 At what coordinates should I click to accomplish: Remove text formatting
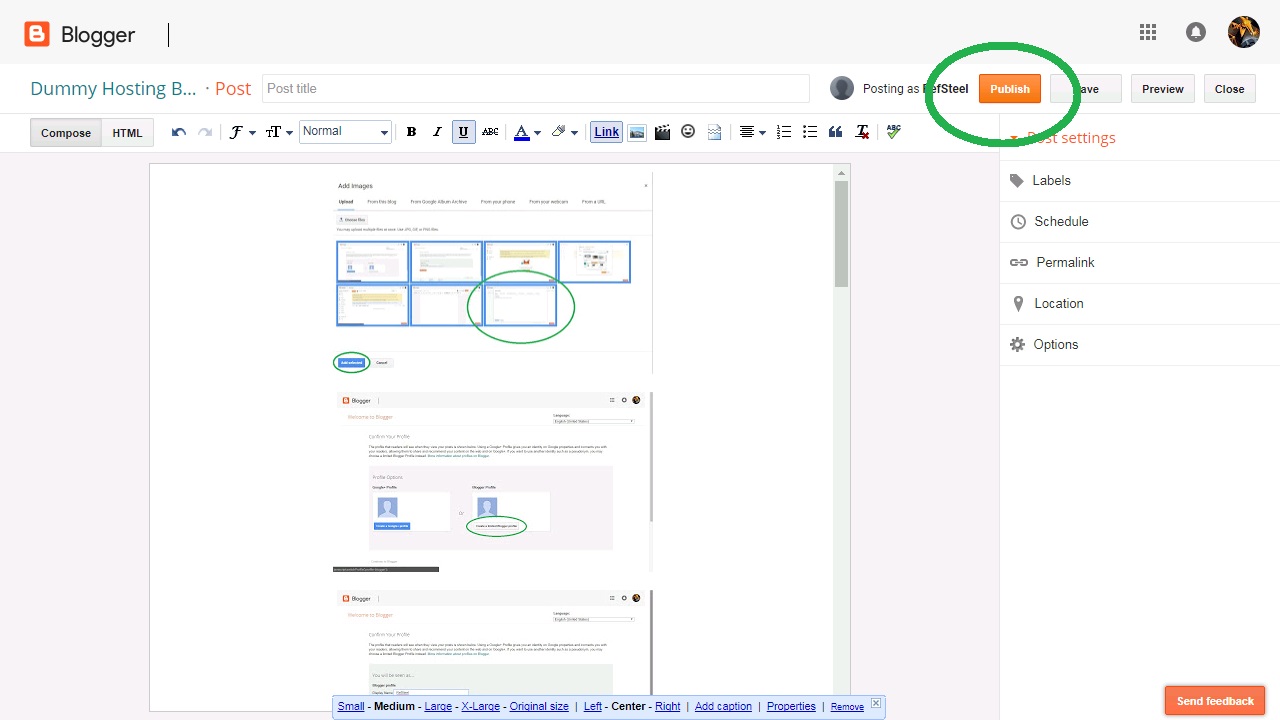(x=862, y=132)
